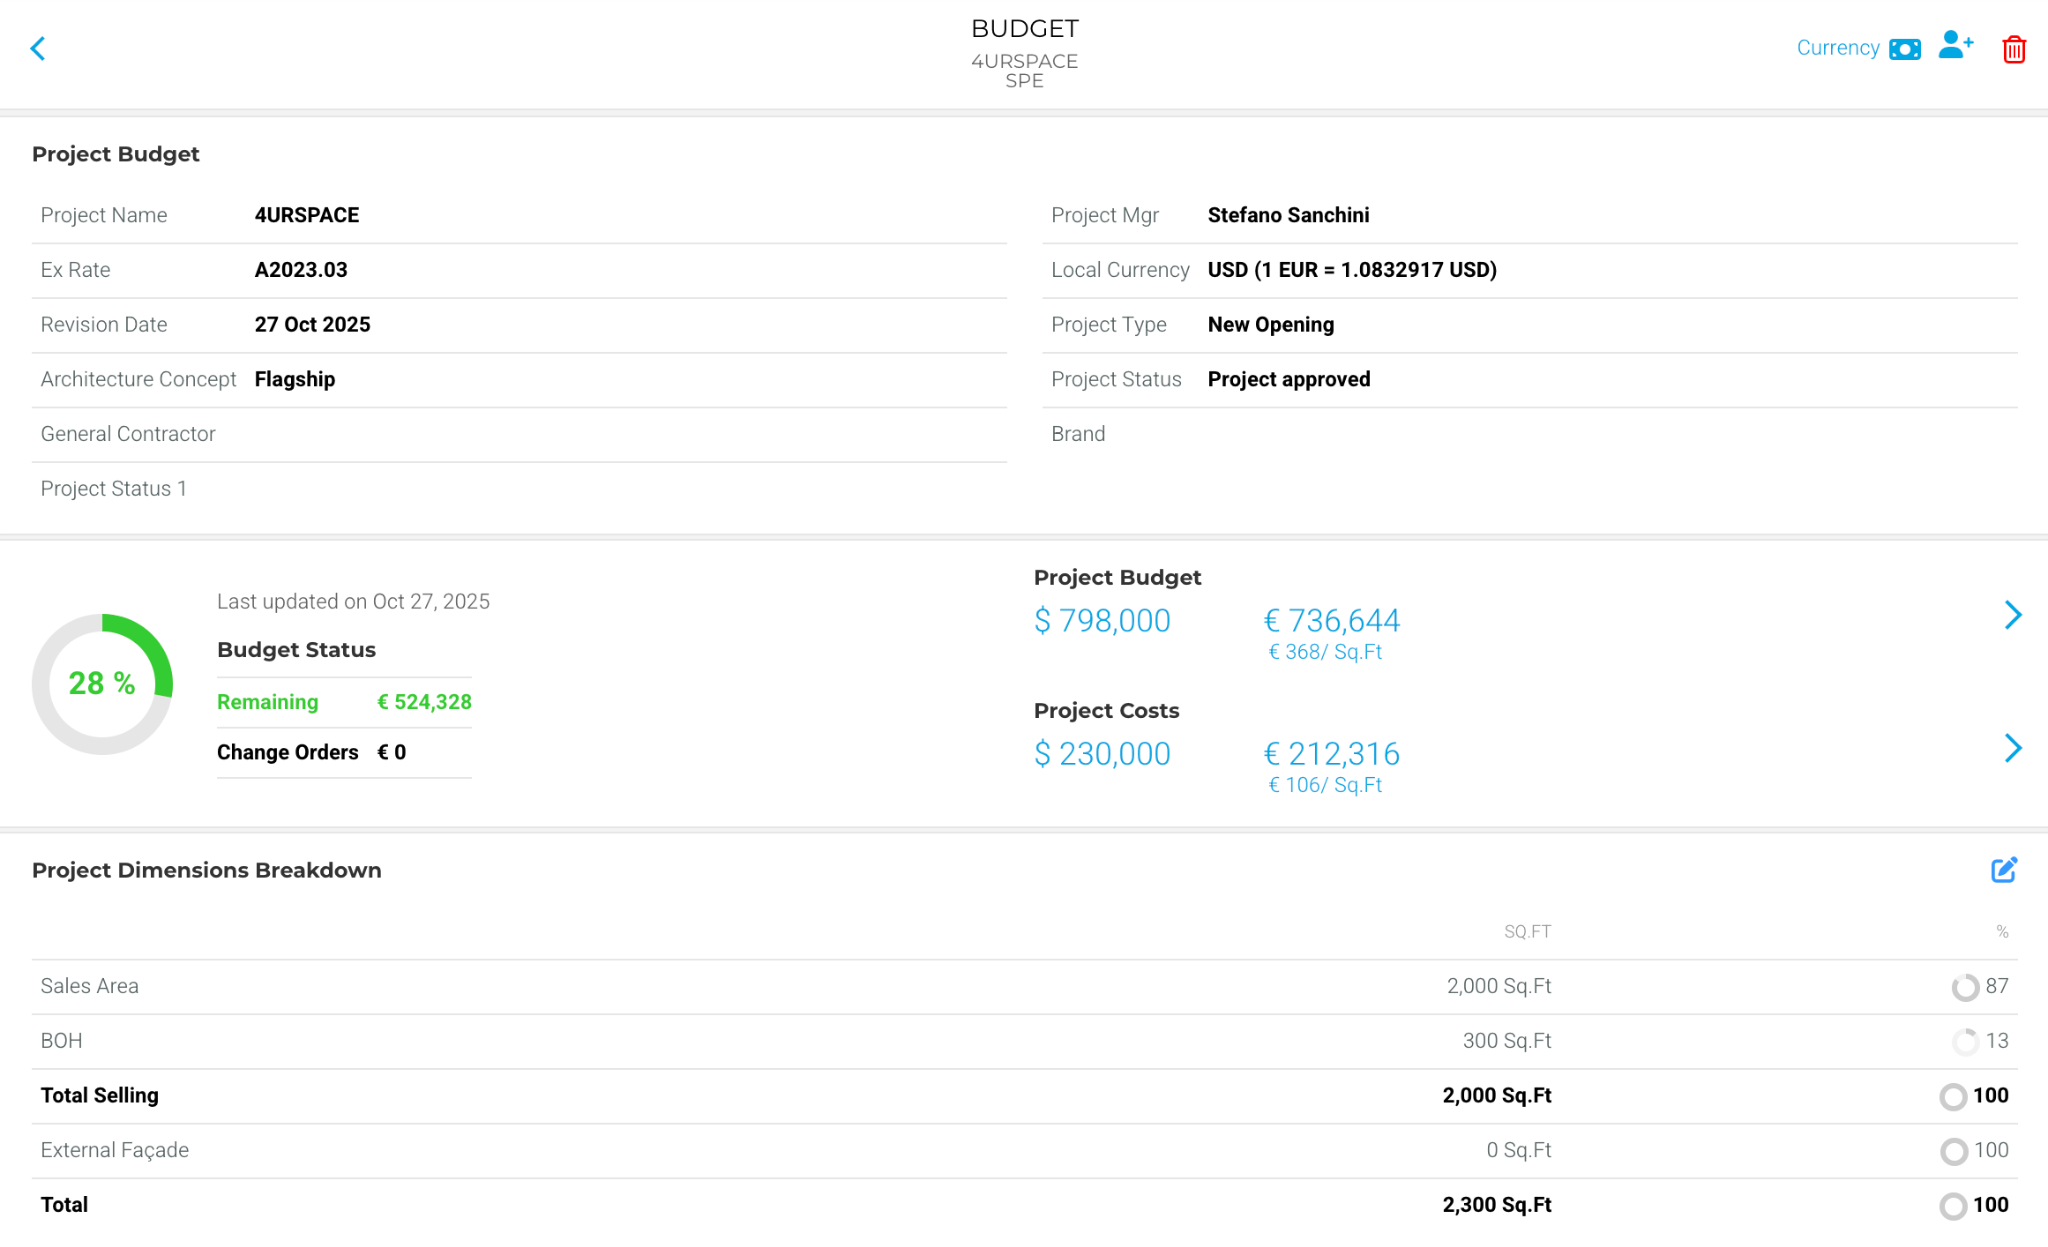Viewport: 2048px width, 1247px height.
Task: Go back using the left arrow
Action: coord(38,48)
